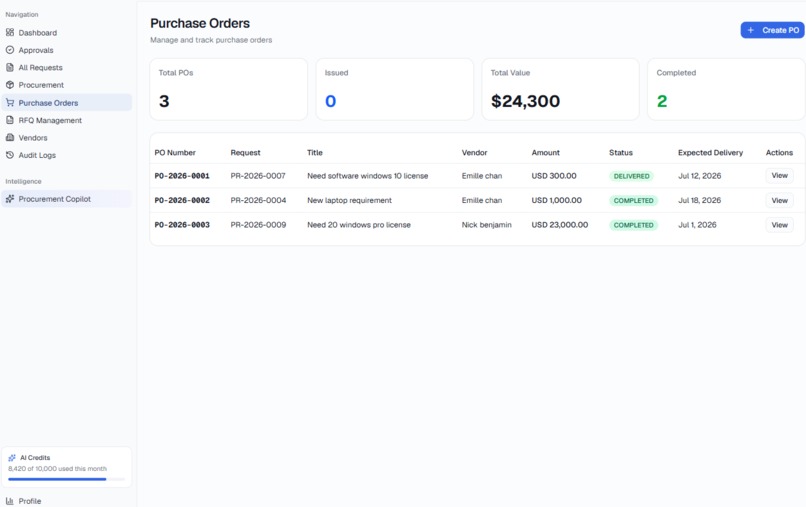Click amount USD 300.00
Viewport: 806px width, 507px height.
(x=554, y=176)
